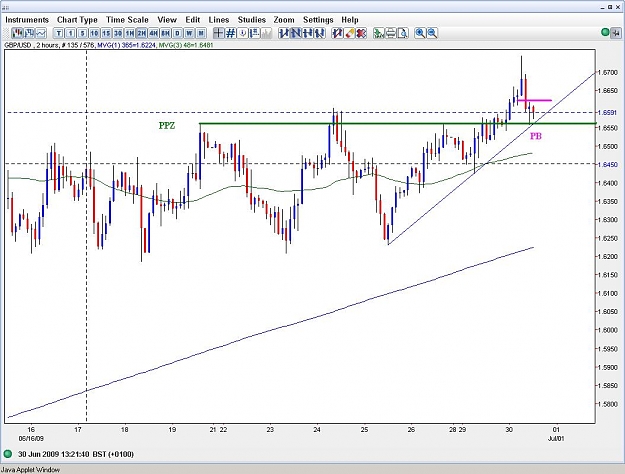Open the View menu
Viewport: 625px width, 474px height.
tap(167, 20)
